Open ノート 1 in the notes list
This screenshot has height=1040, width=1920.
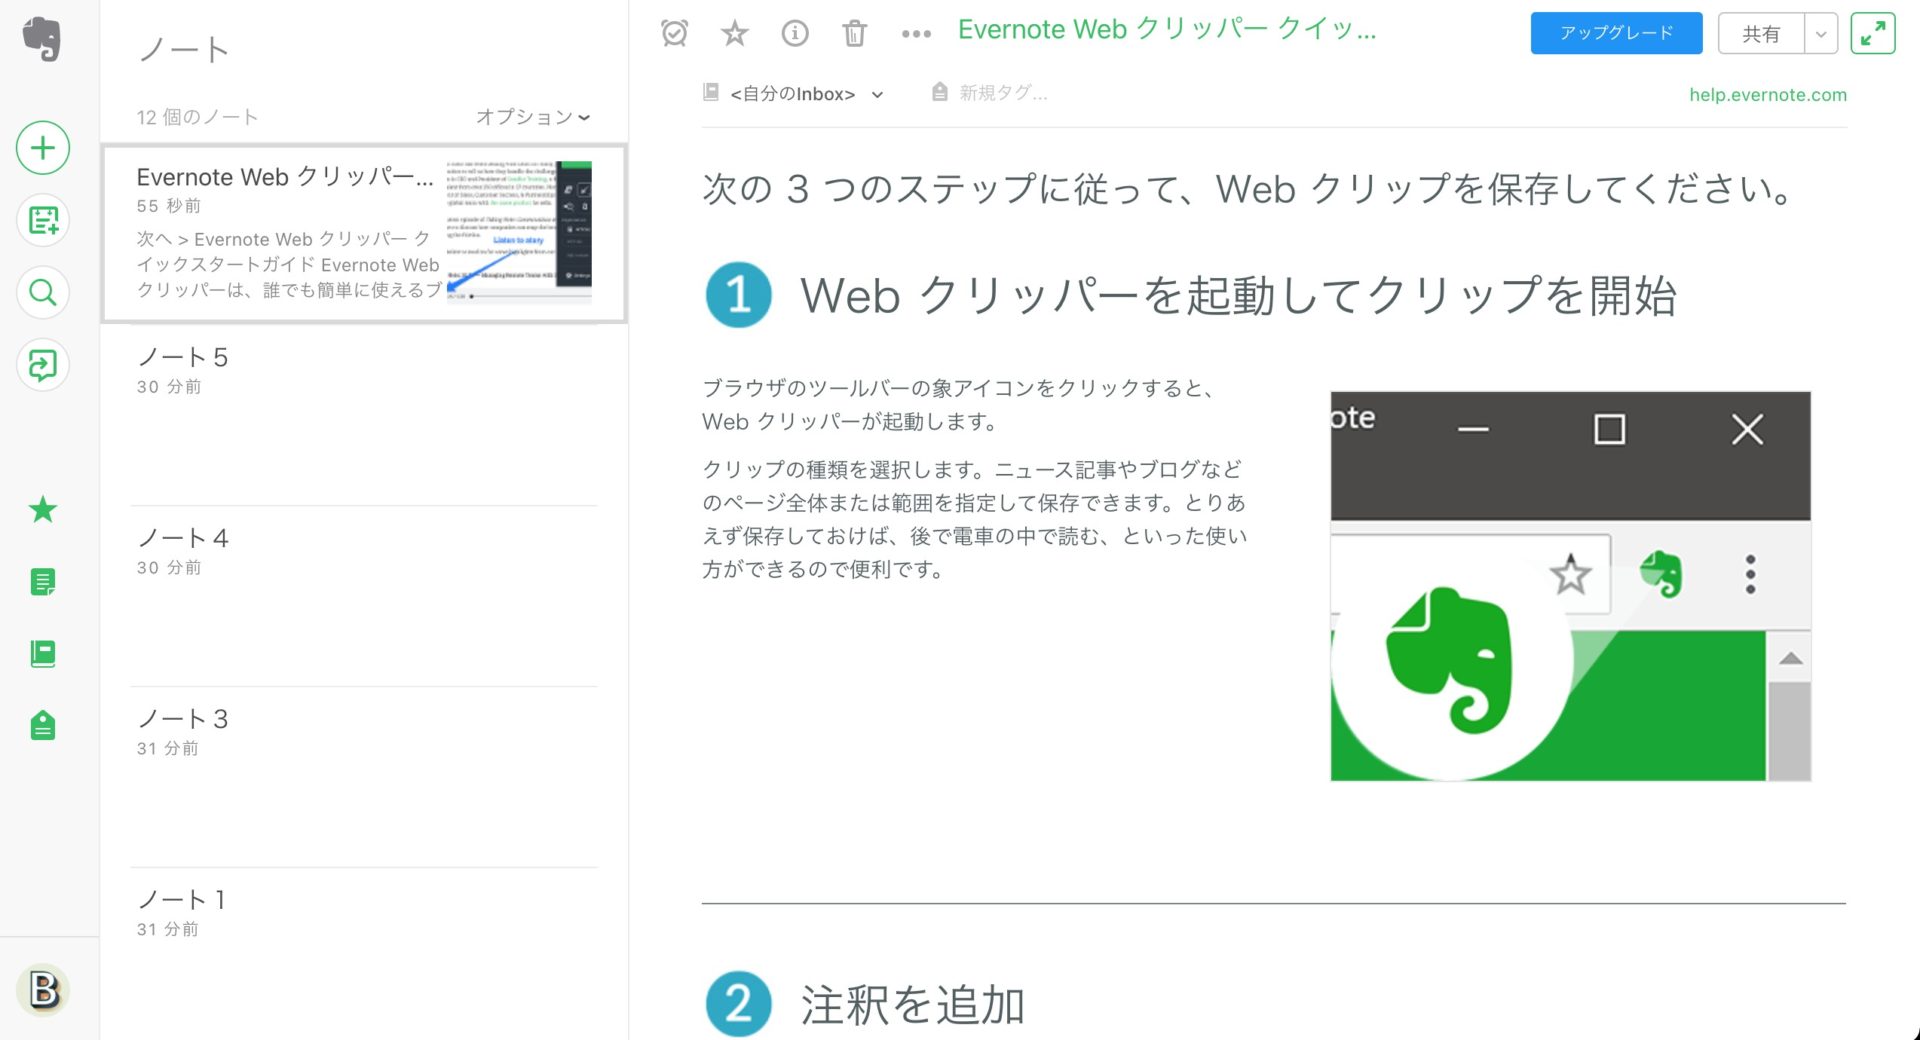click(365, 955)
